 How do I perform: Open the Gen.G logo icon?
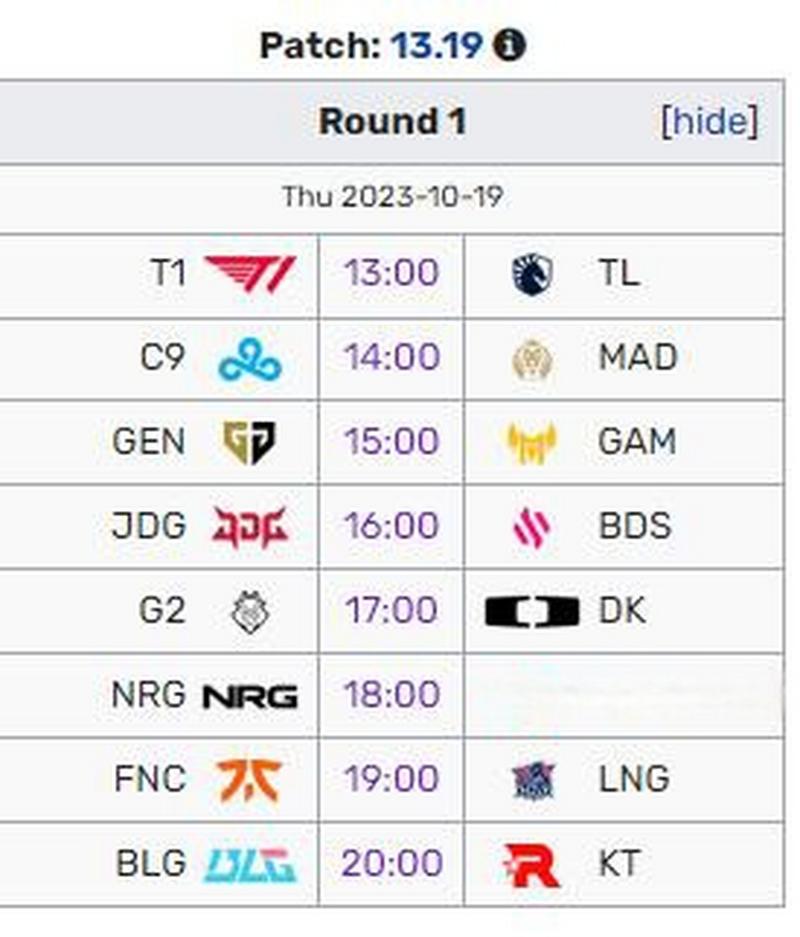(250, 443)
